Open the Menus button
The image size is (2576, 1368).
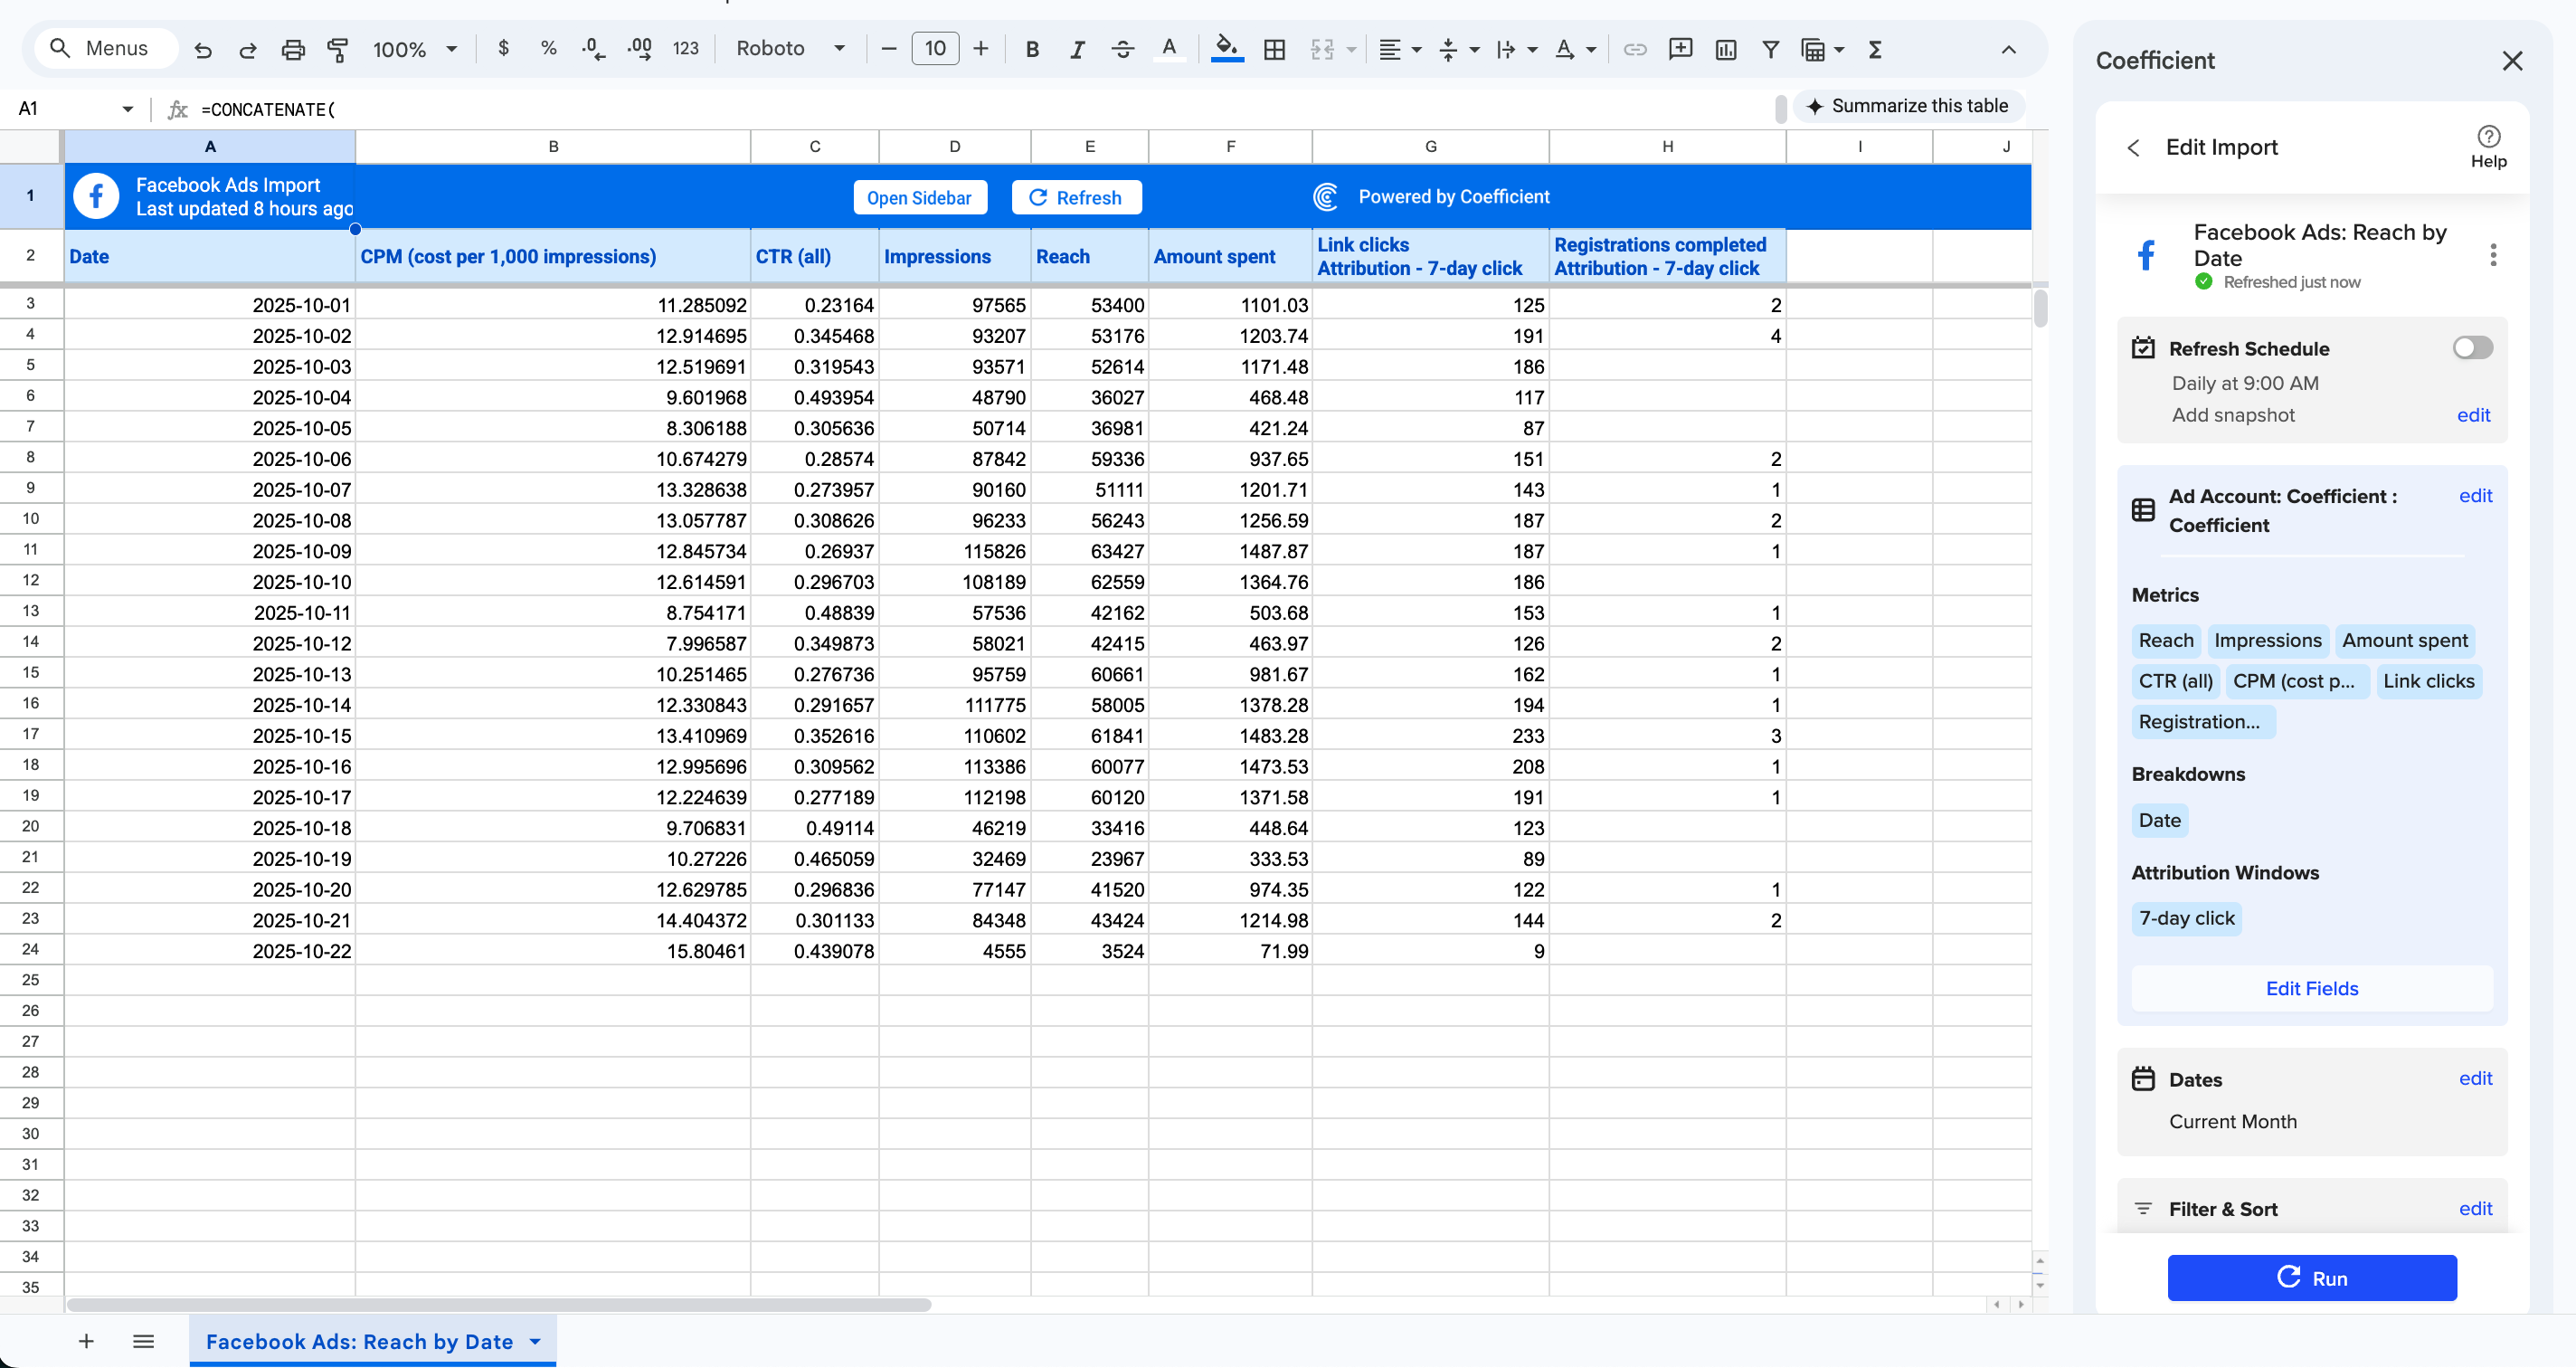105,47
